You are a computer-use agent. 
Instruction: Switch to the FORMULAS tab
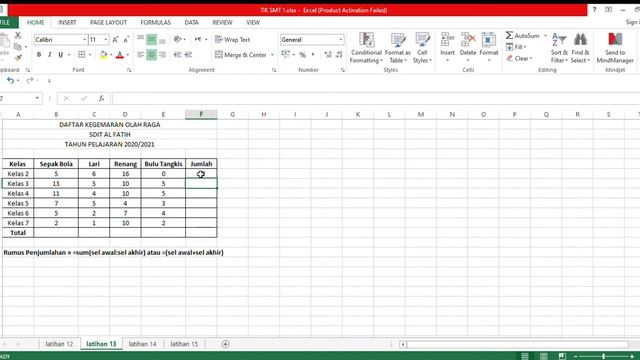[156, 22]
